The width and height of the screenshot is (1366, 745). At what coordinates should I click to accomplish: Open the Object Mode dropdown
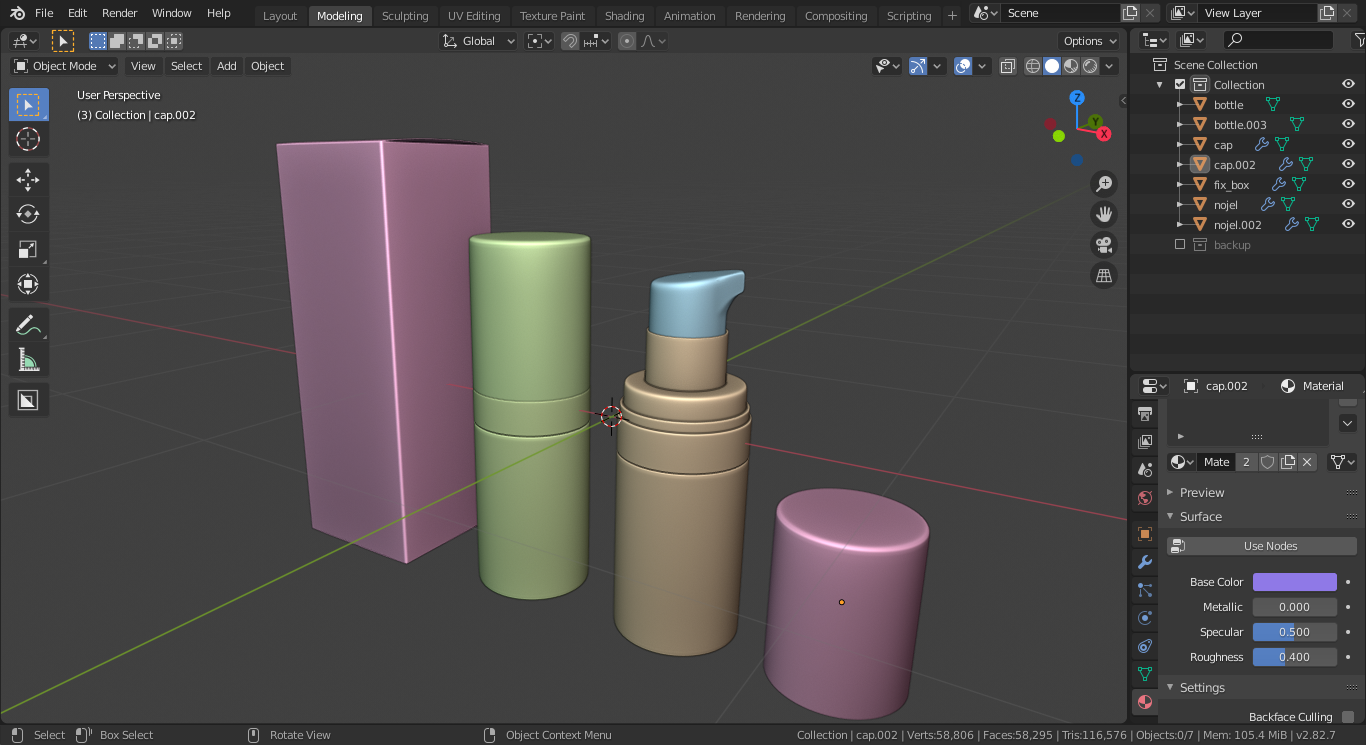pyautogui.click(x=65, y=66)
